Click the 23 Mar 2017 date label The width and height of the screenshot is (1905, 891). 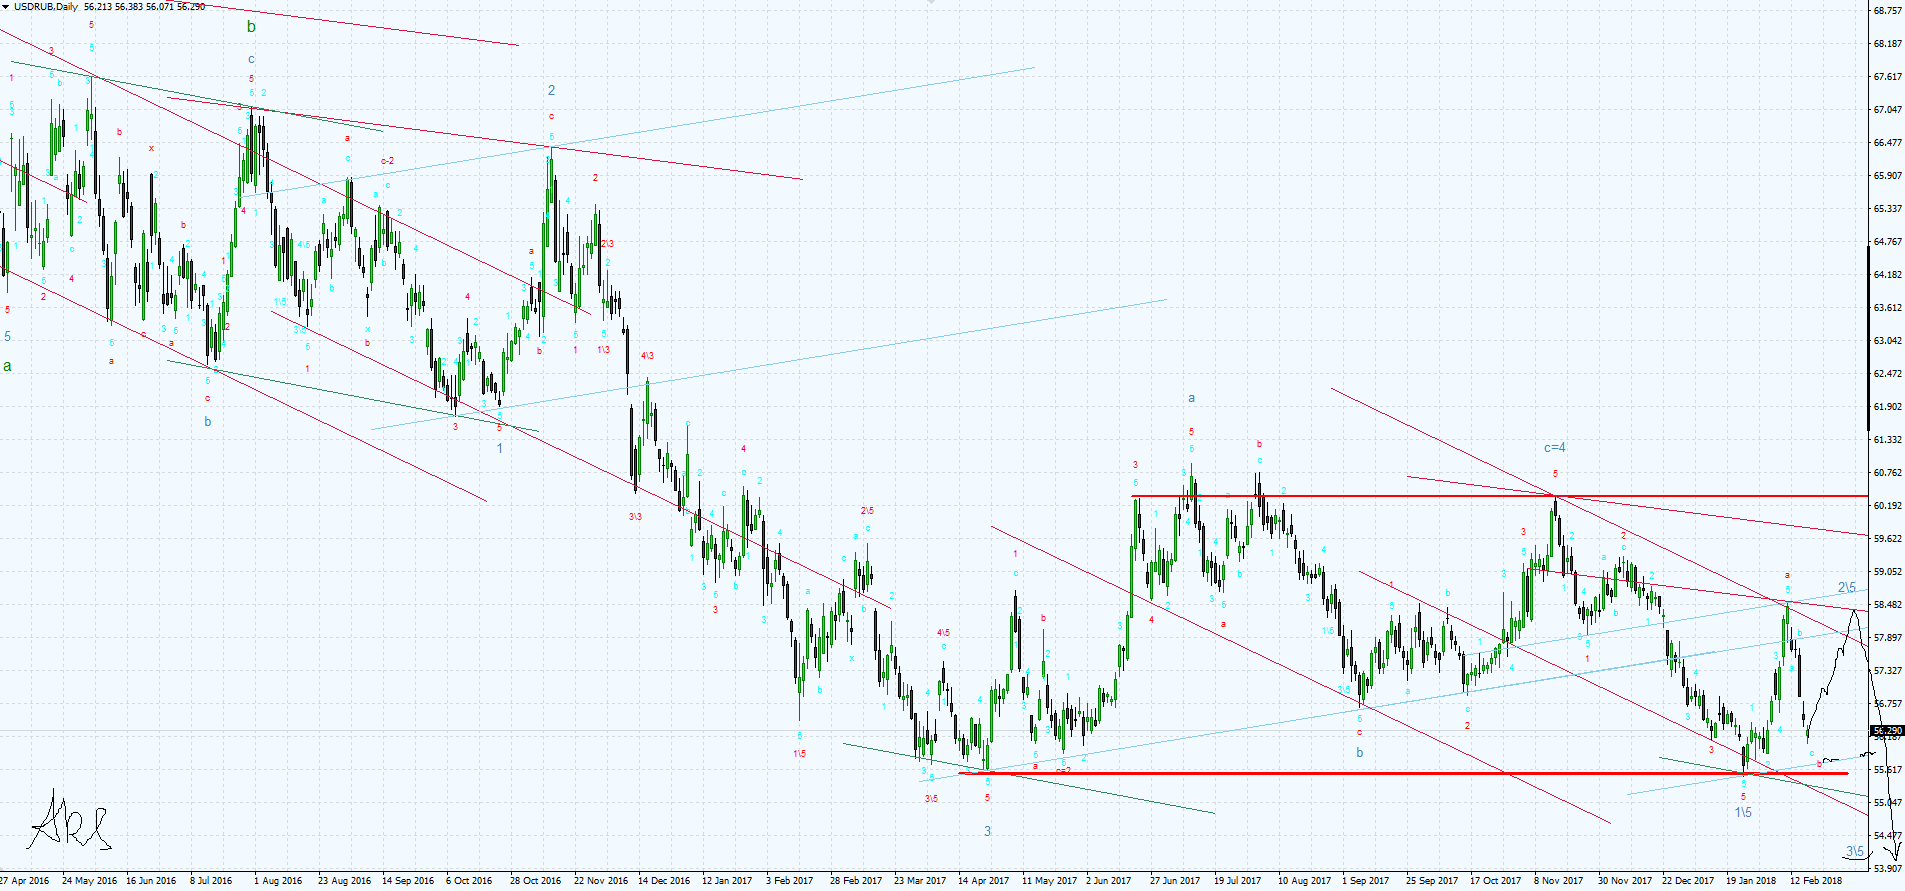point(920,881)
